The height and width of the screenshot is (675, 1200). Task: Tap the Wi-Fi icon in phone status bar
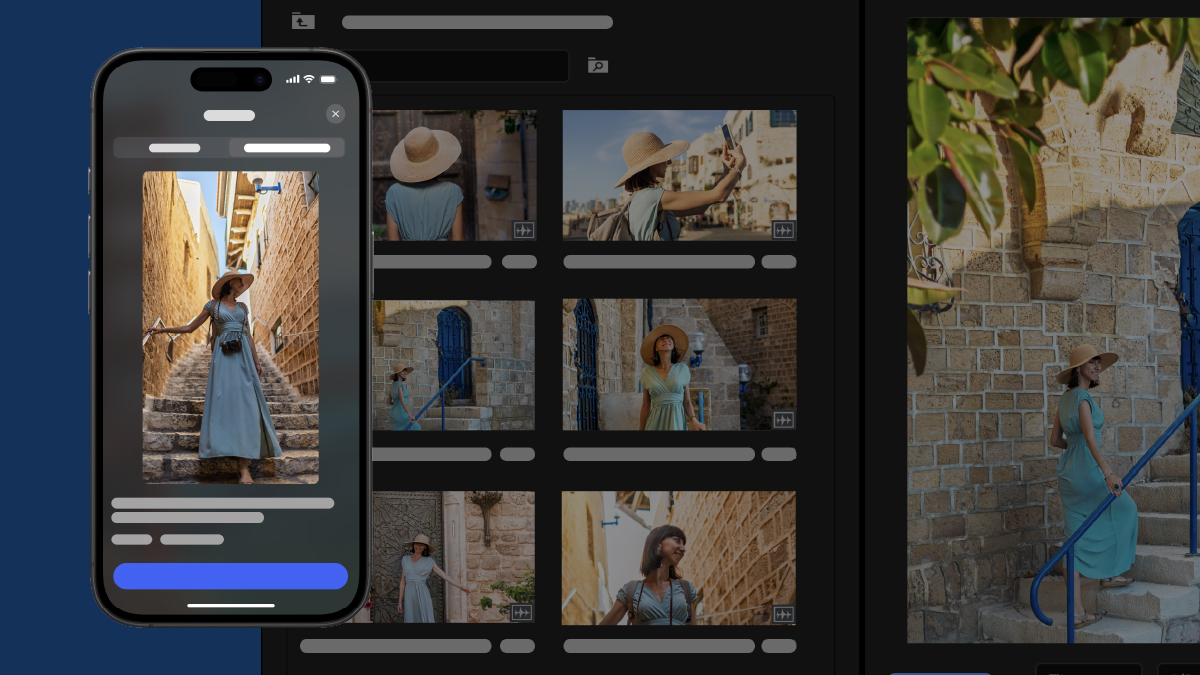pos(309,79)
